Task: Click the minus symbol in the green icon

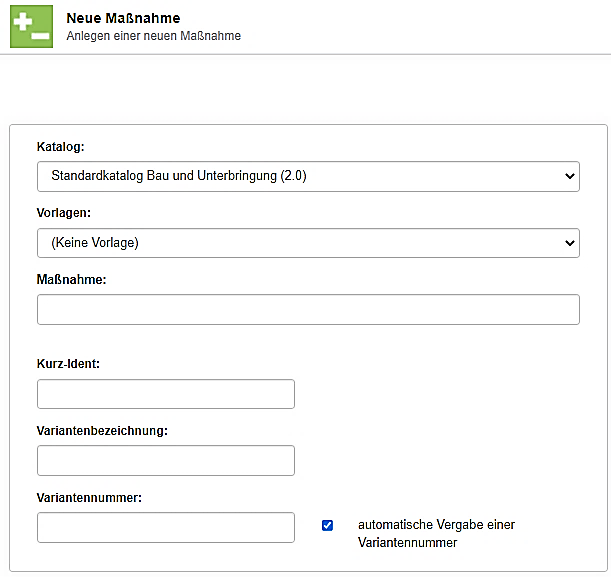Action: tap(39, 35)
